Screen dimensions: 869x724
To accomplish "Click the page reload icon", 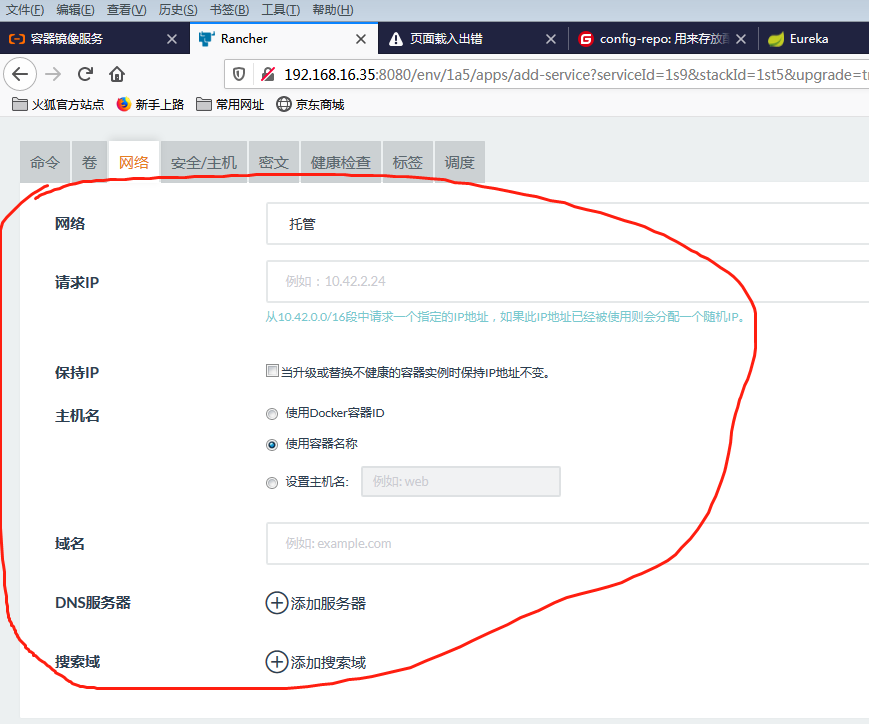I will pyautogui.click(x=85, y=73).
